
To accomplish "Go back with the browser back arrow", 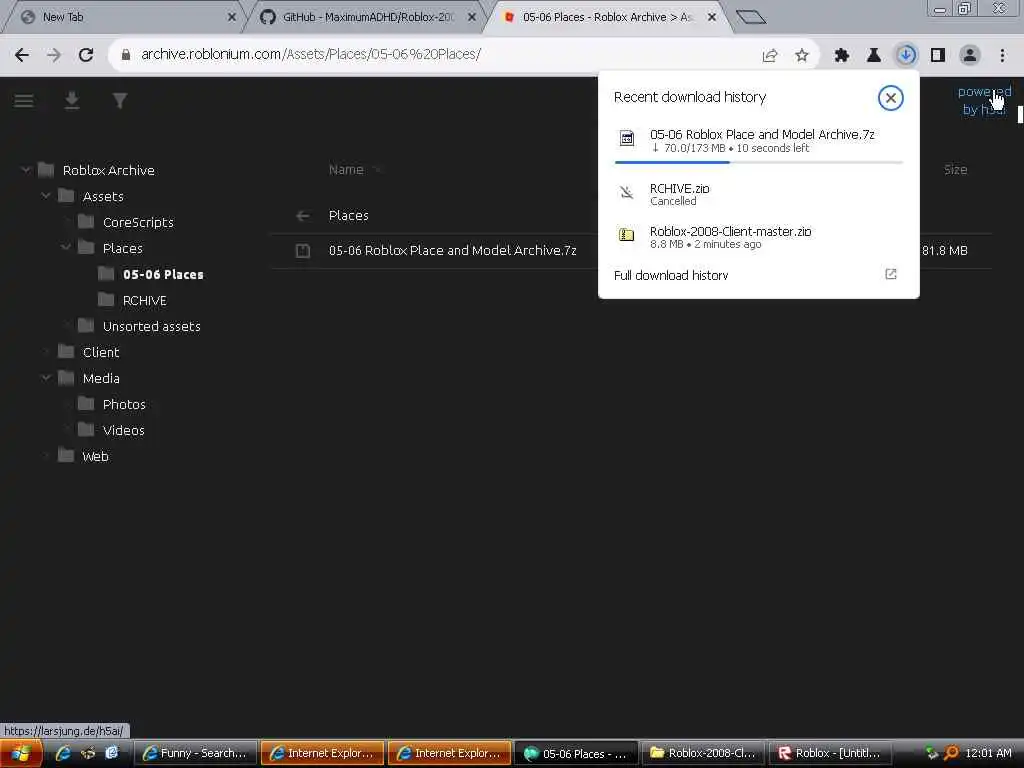I will pyautogui.click(x=22, y=55).
